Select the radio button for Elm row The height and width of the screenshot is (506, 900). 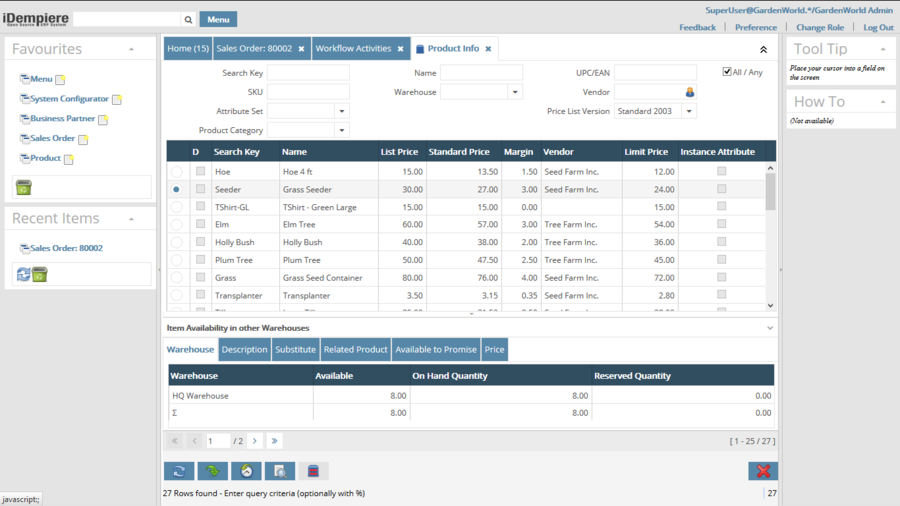(x=176, y=225)
